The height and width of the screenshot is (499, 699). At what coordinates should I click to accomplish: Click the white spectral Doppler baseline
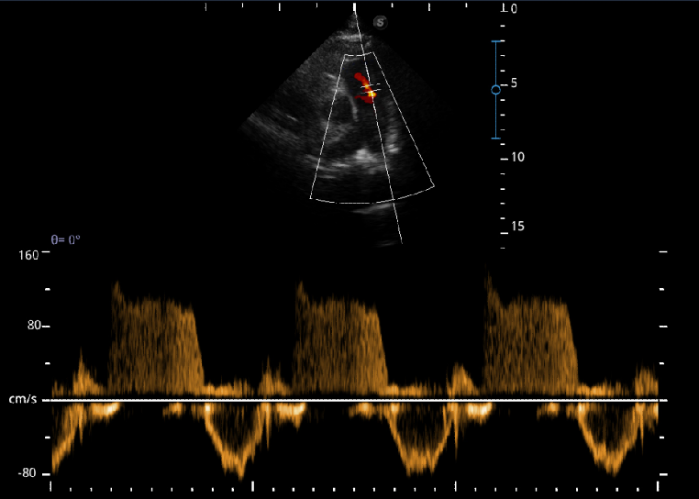(x=355, y=400)
